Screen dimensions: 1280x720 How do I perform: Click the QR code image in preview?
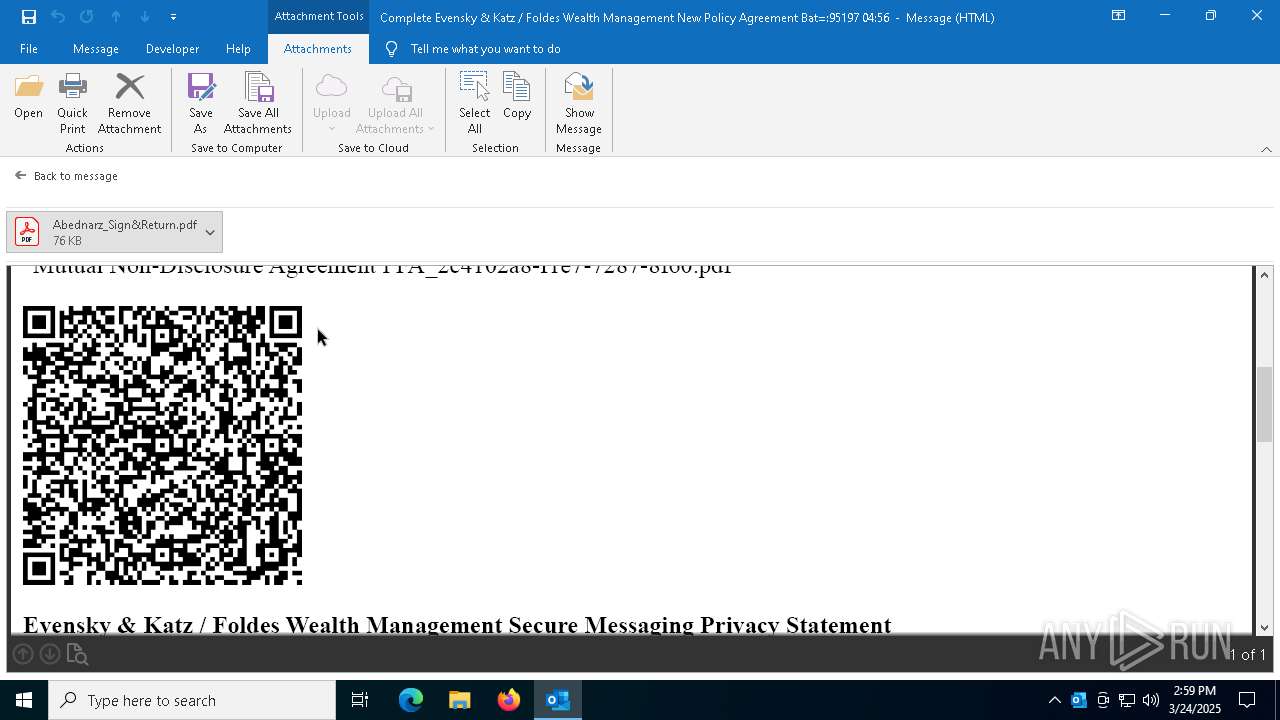pyautogui.click(x=162, y=445)
